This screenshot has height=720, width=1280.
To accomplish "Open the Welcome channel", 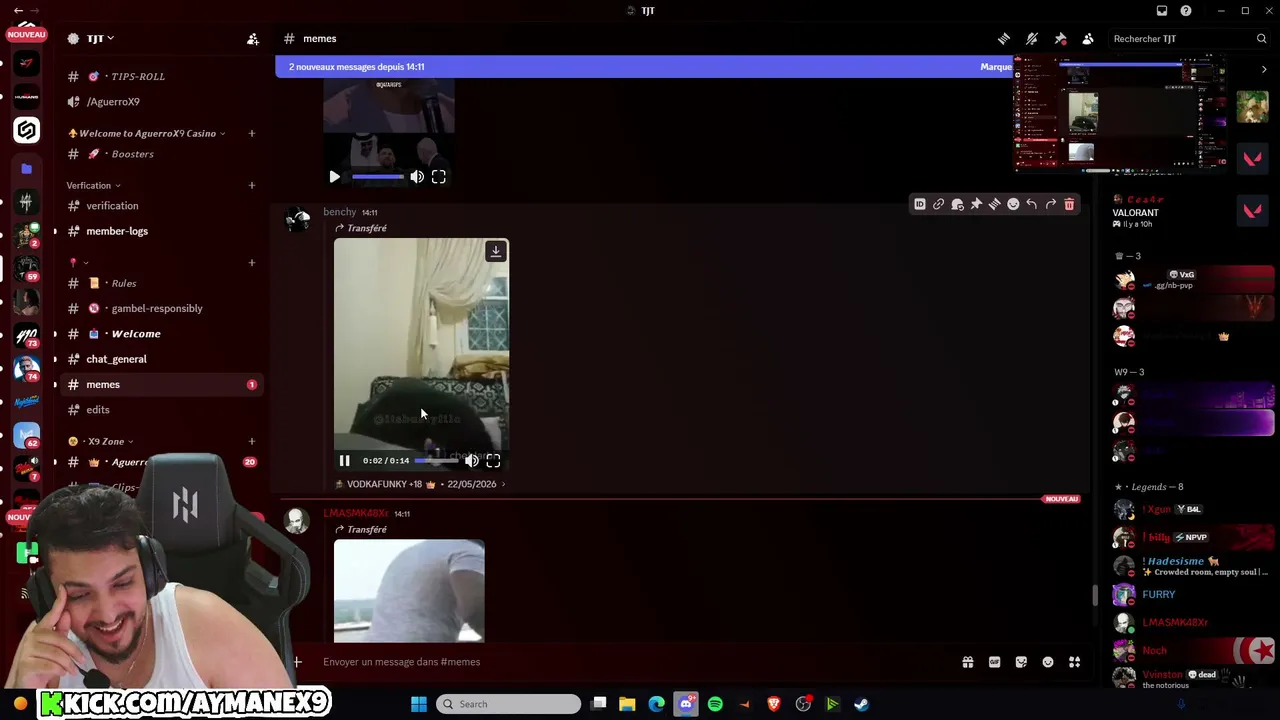I will click(135, 334).
